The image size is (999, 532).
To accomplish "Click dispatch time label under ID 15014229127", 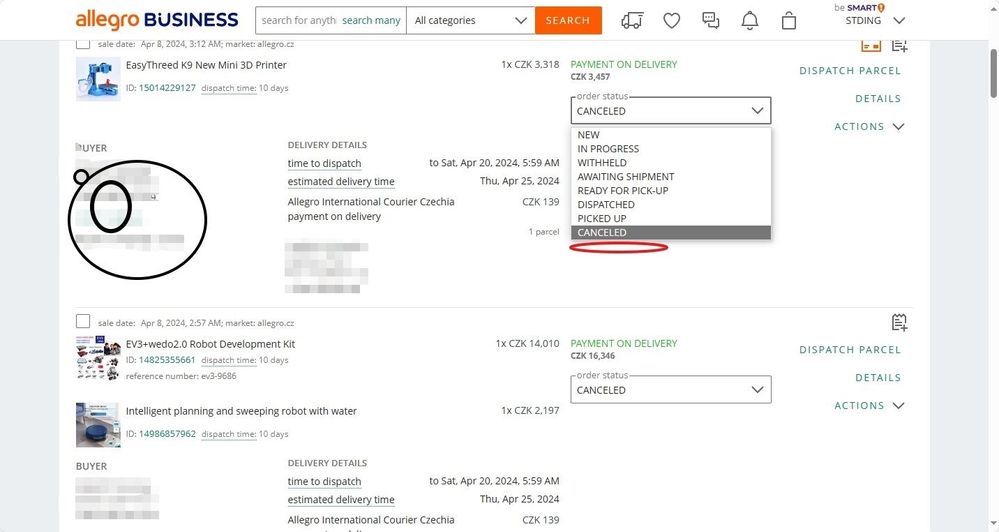I will tap(229, 88).
